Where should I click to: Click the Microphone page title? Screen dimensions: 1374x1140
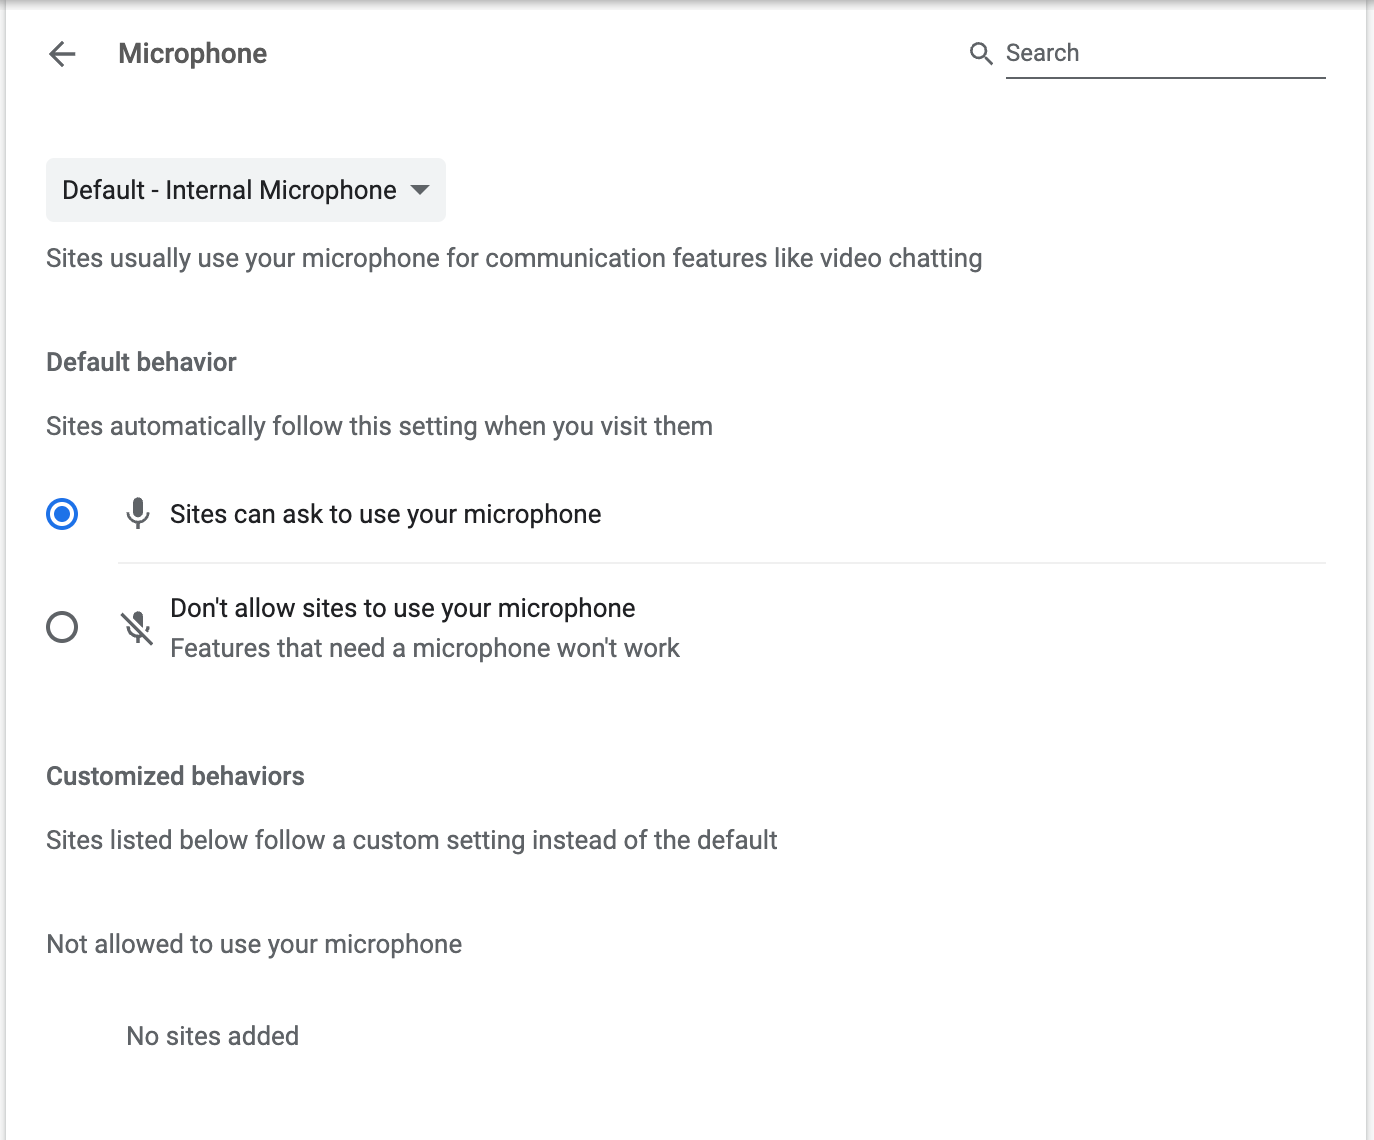coord(193,54)
